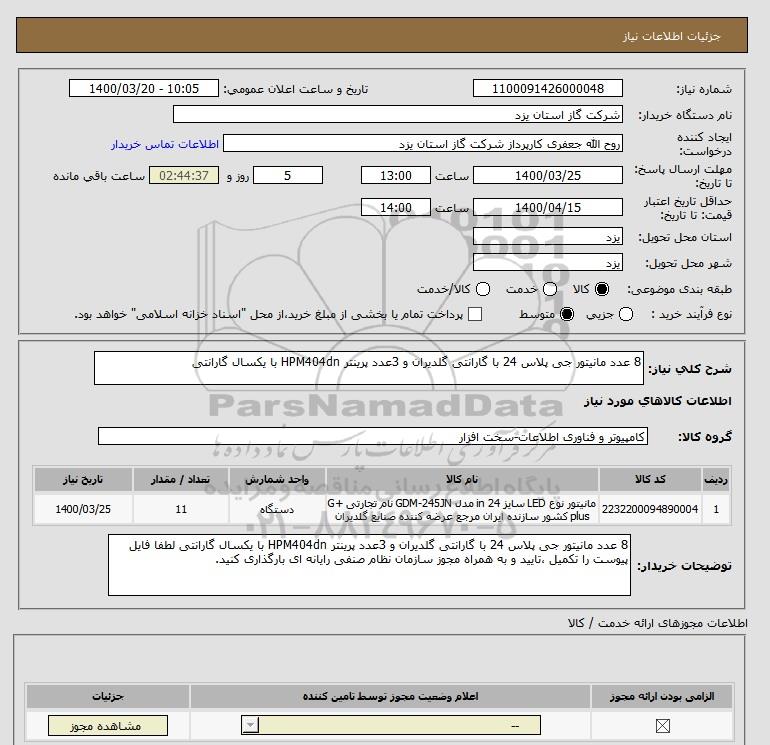
Task: Click the row number 1 cell
Action: tap(716, 509)
